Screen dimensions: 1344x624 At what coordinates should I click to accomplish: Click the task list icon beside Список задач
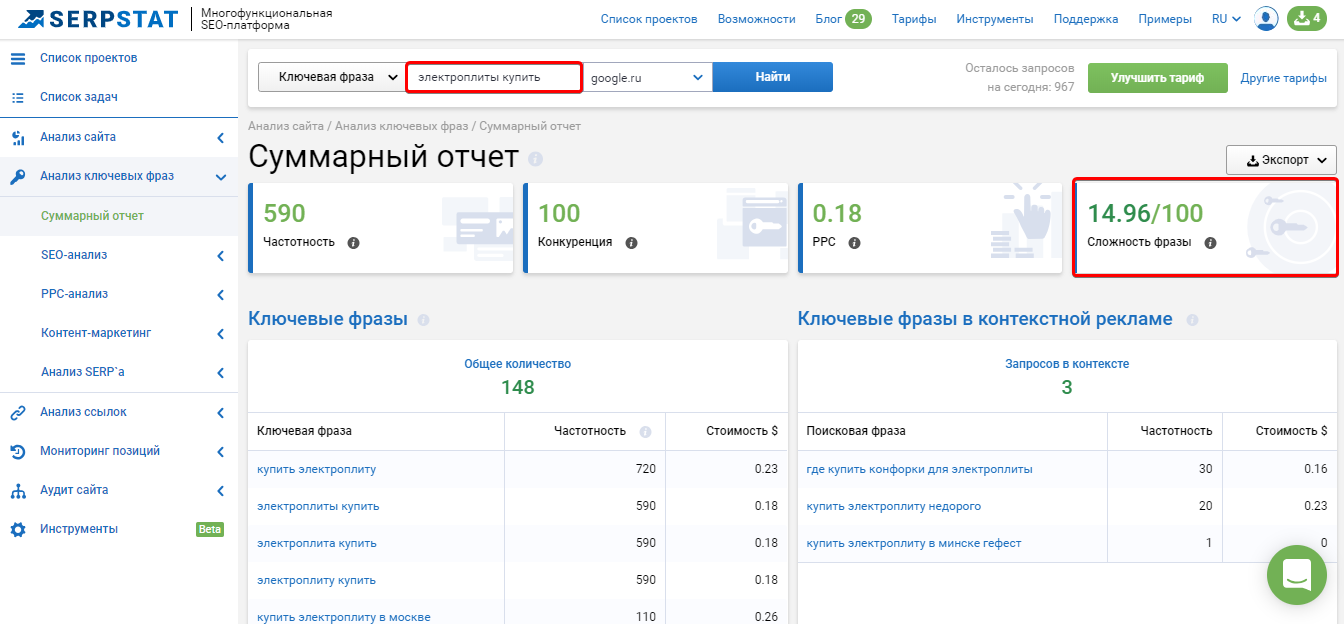tap(17, 98)
